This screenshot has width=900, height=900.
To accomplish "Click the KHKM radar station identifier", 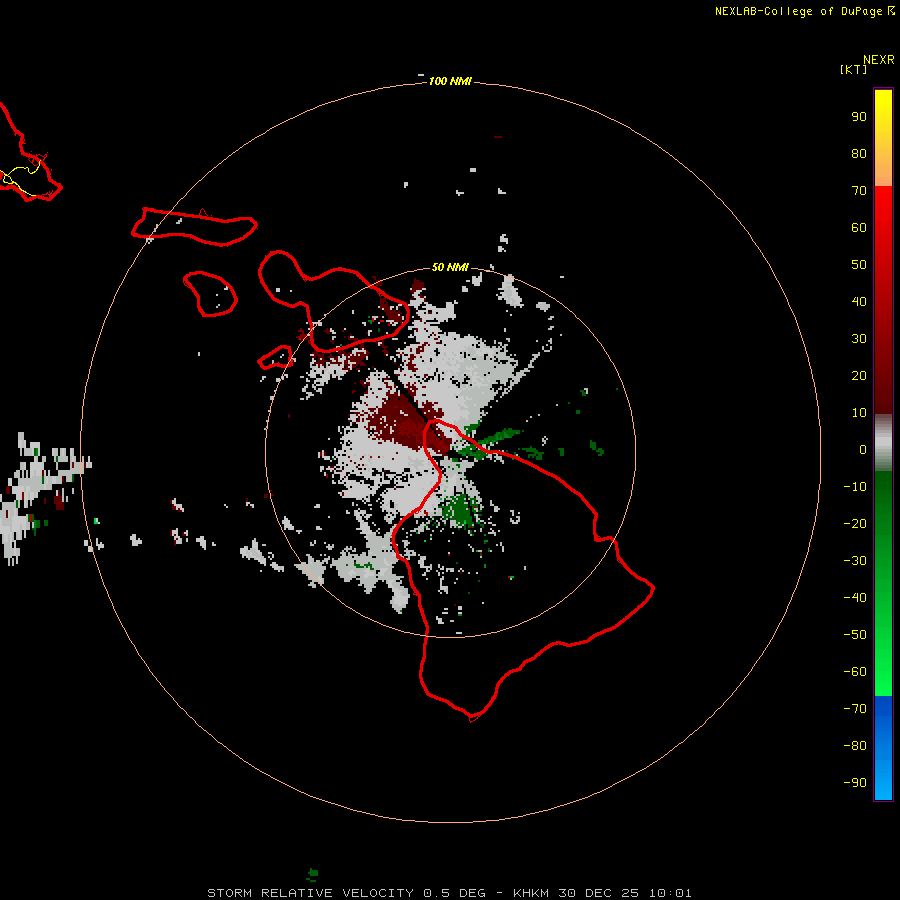I will point(531,893).
